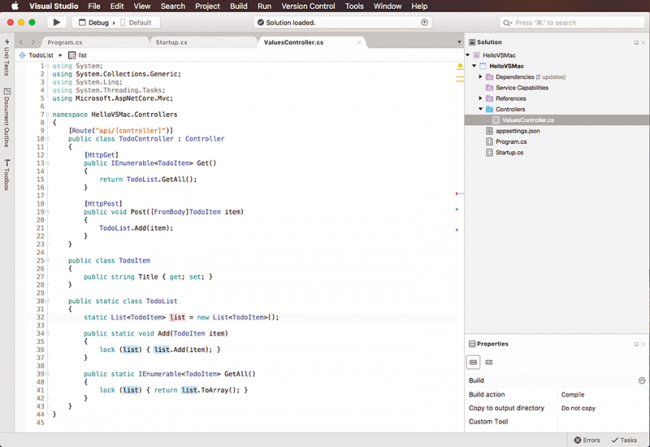This screenshot has height=447, width=650.
Task: Click the References folder icon
Action: [490, 98]
